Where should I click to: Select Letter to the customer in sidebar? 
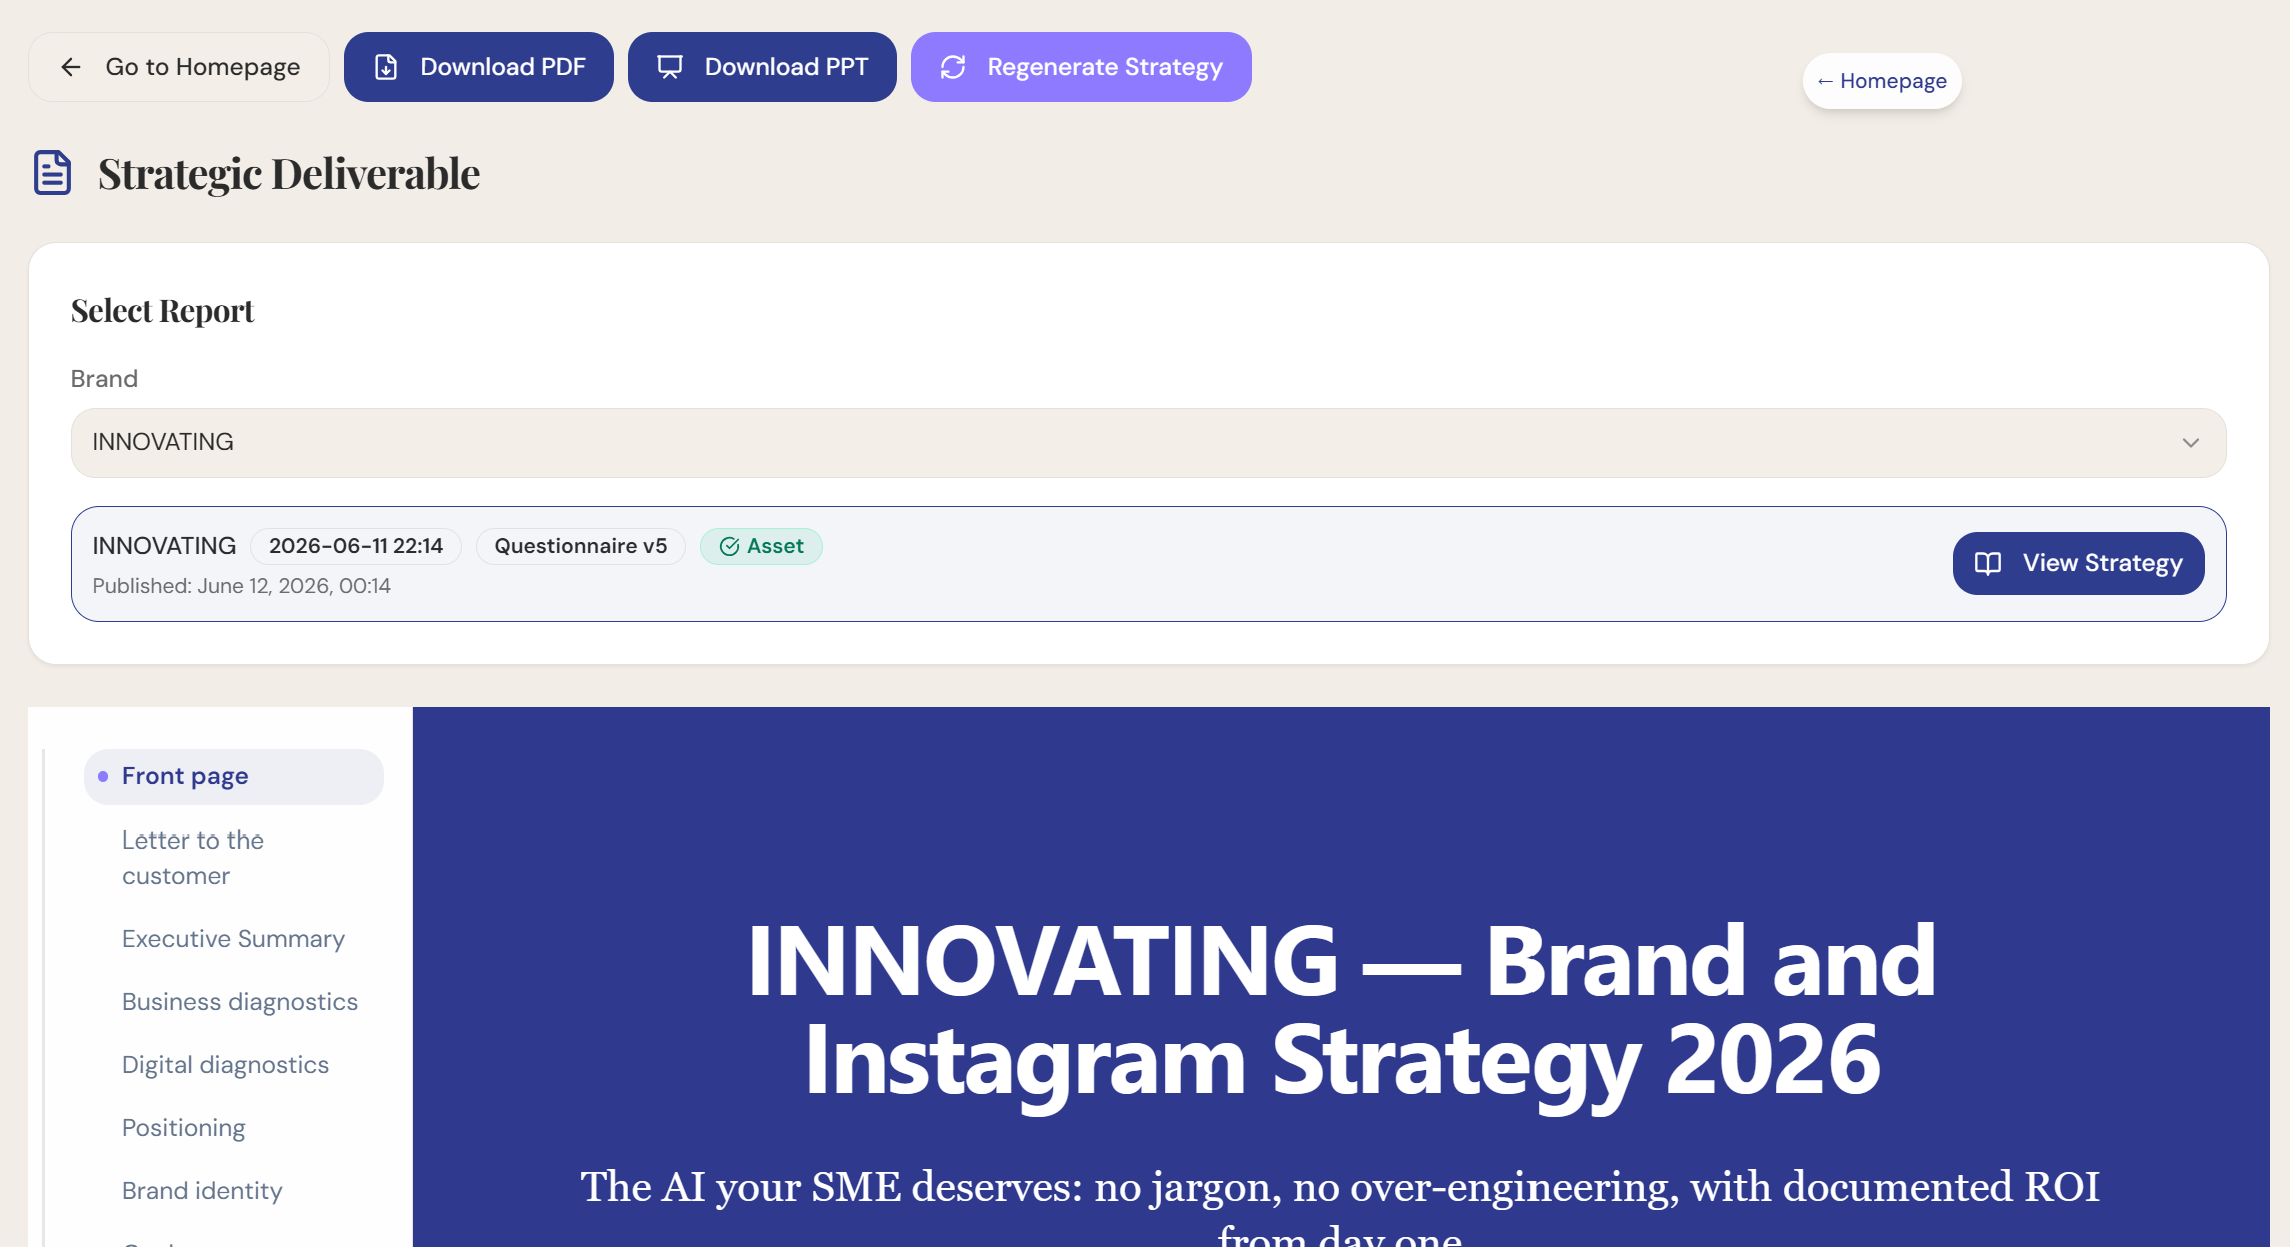(x=193, y=858)
